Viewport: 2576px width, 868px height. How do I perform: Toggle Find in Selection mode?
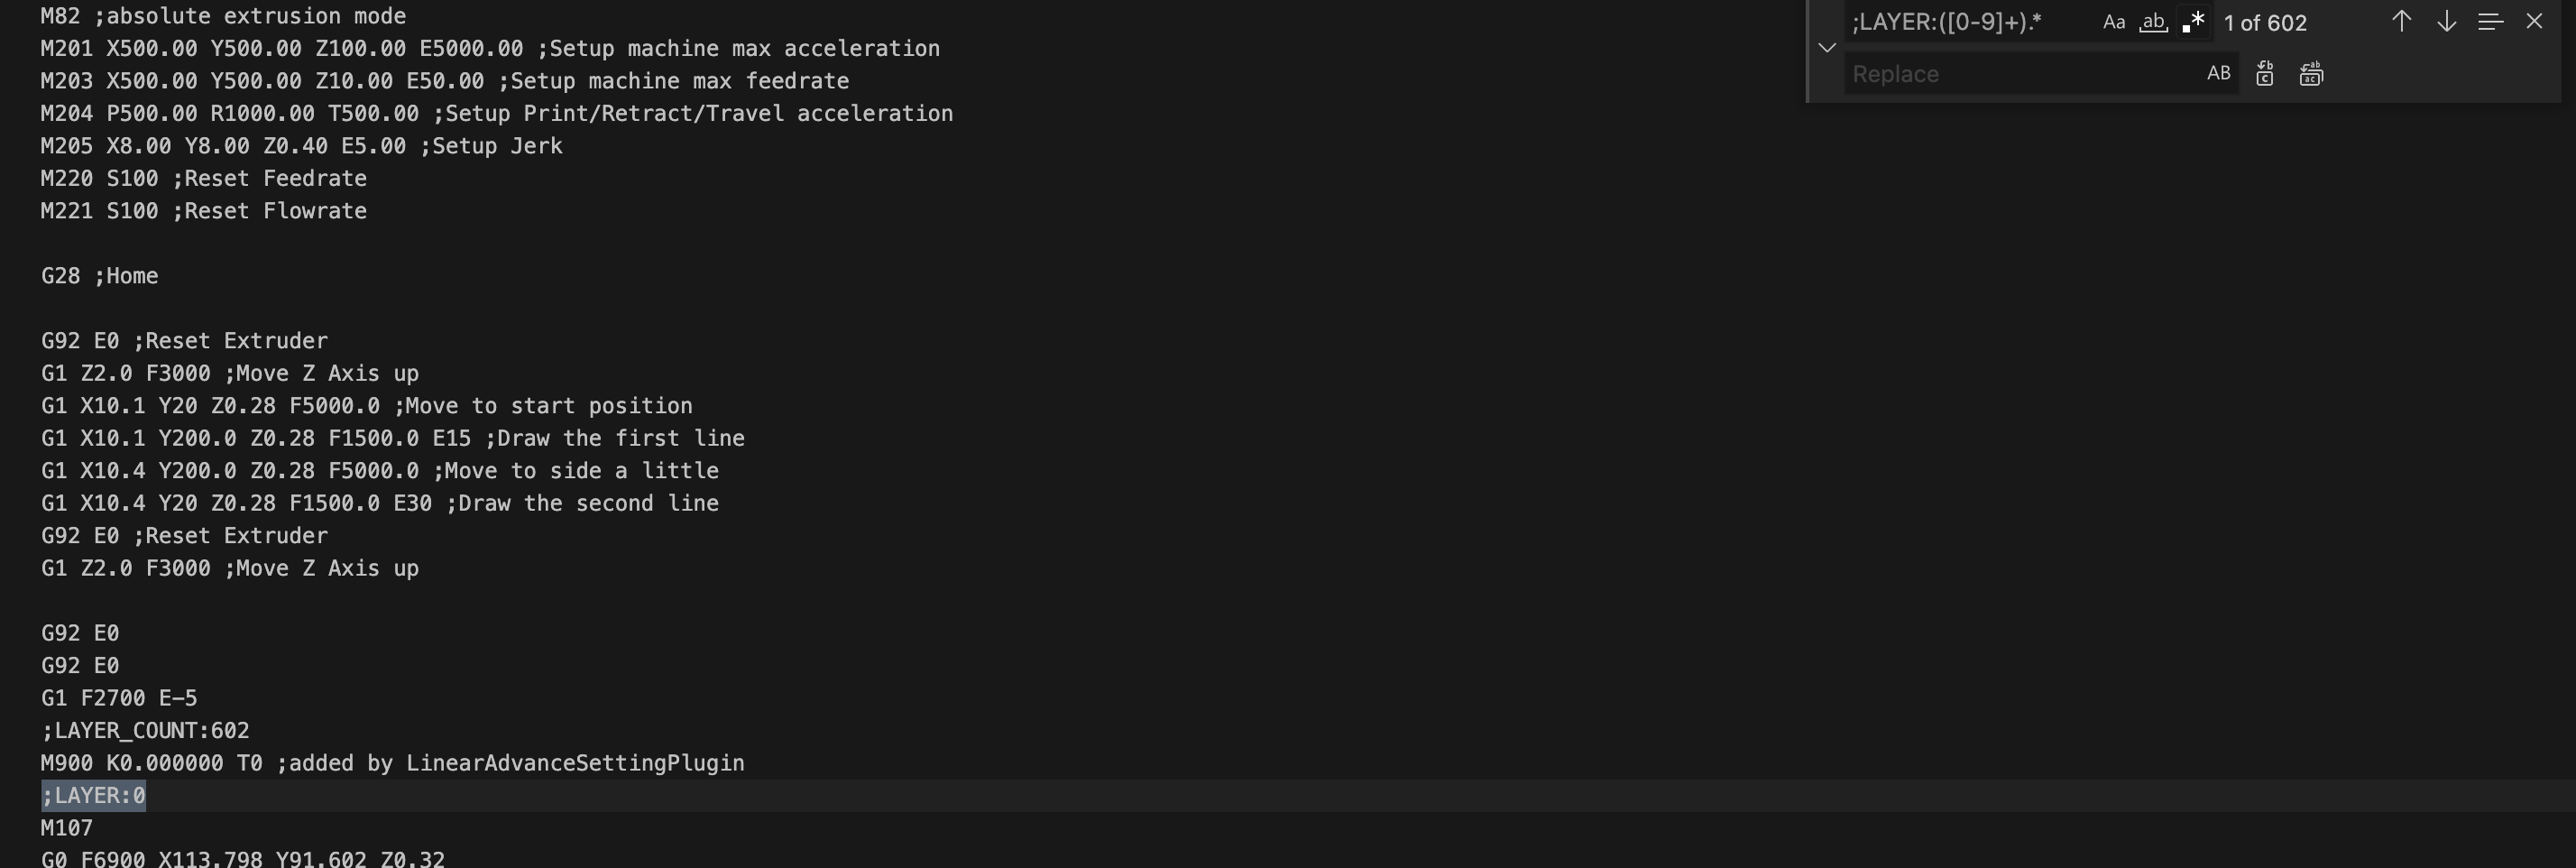click(x=2489, y=21)
